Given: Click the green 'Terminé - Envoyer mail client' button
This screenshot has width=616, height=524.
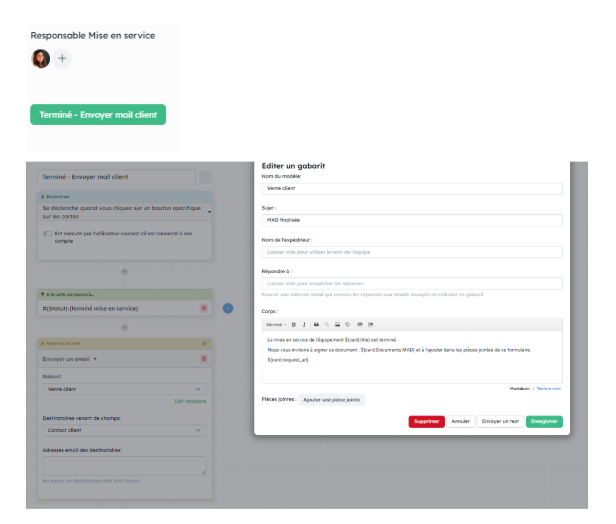Looking at the screenshot, I should click(x=98, y=115).
